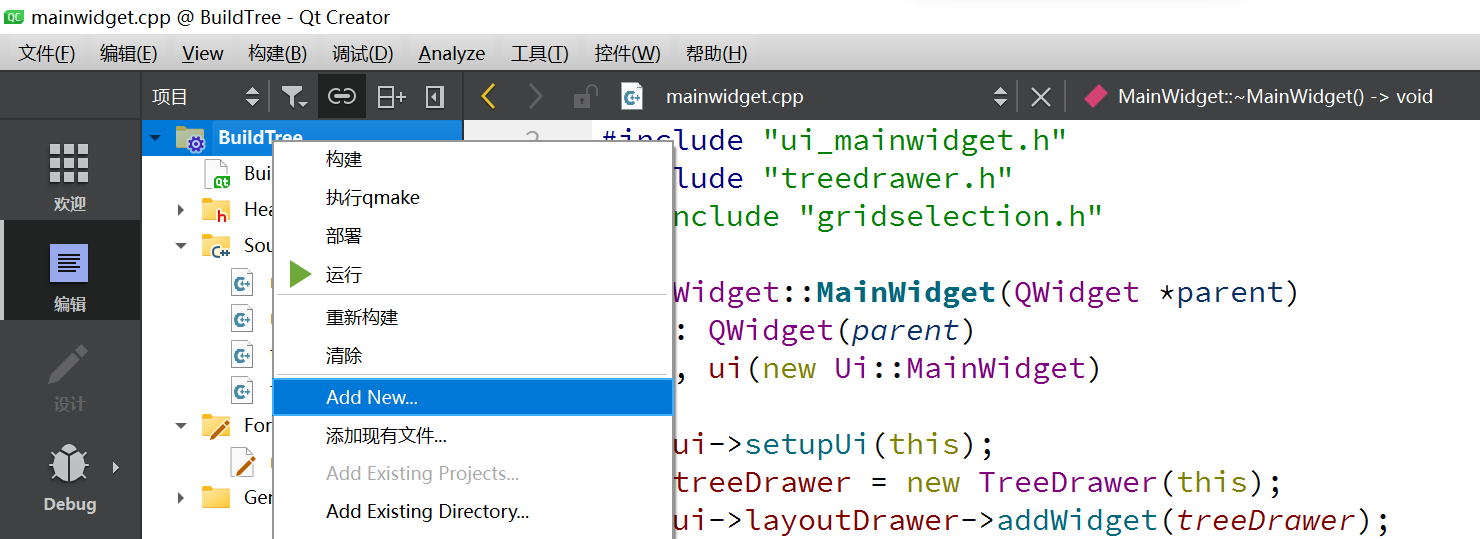Close the sidebar panel icon
This screenshot has height=539, width=1480.
[435, 97]
